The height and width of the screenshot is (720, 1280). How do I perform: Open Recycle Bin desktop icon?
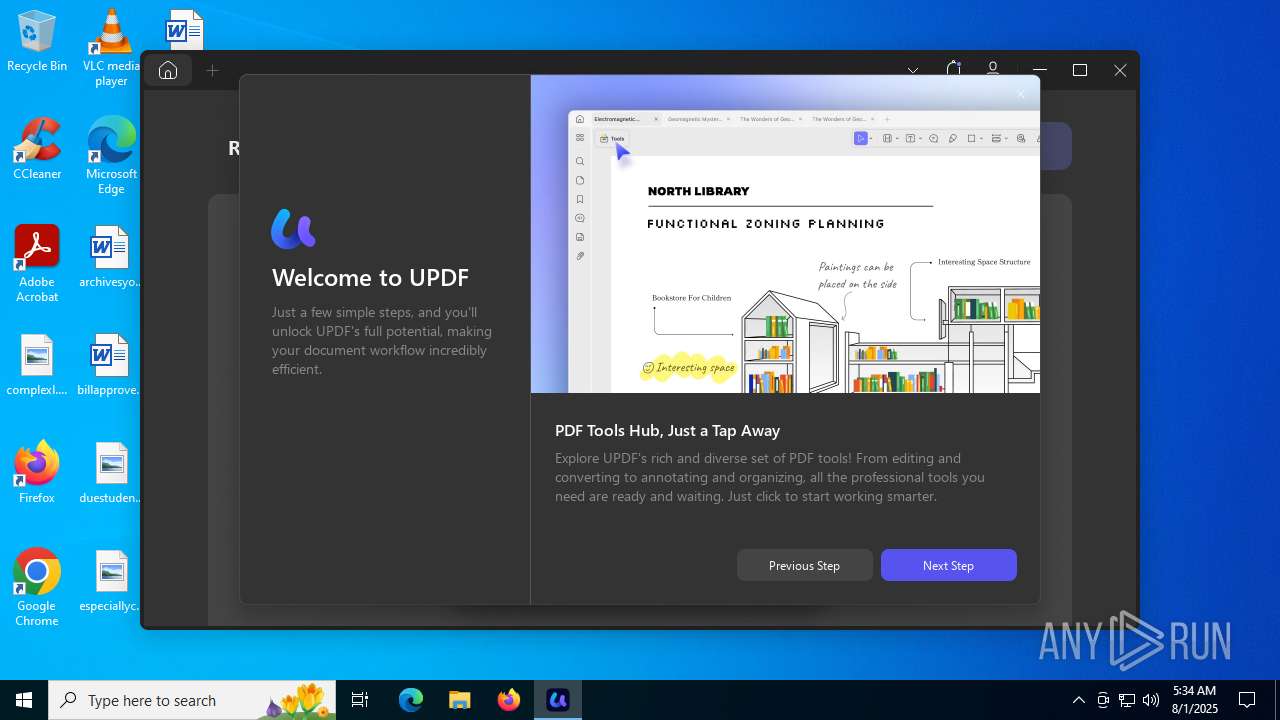[x=37, y=41]
